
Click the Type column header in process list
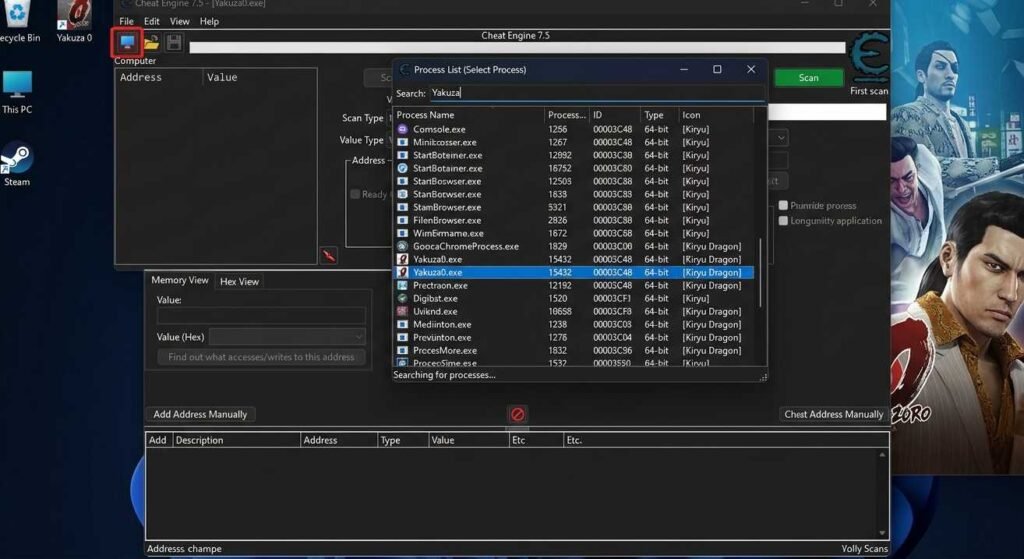tap(660, 115)
